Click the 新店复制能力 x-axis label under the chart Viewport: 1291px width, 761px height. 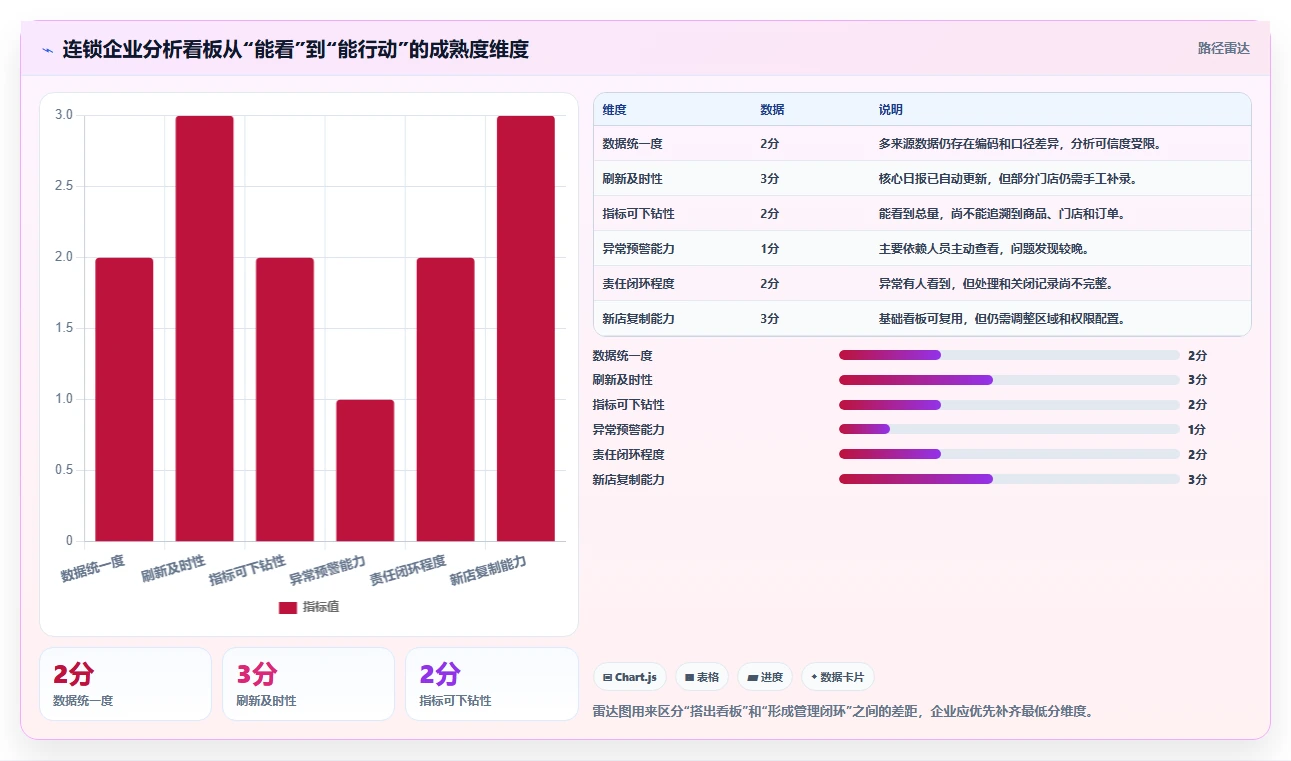488,570
